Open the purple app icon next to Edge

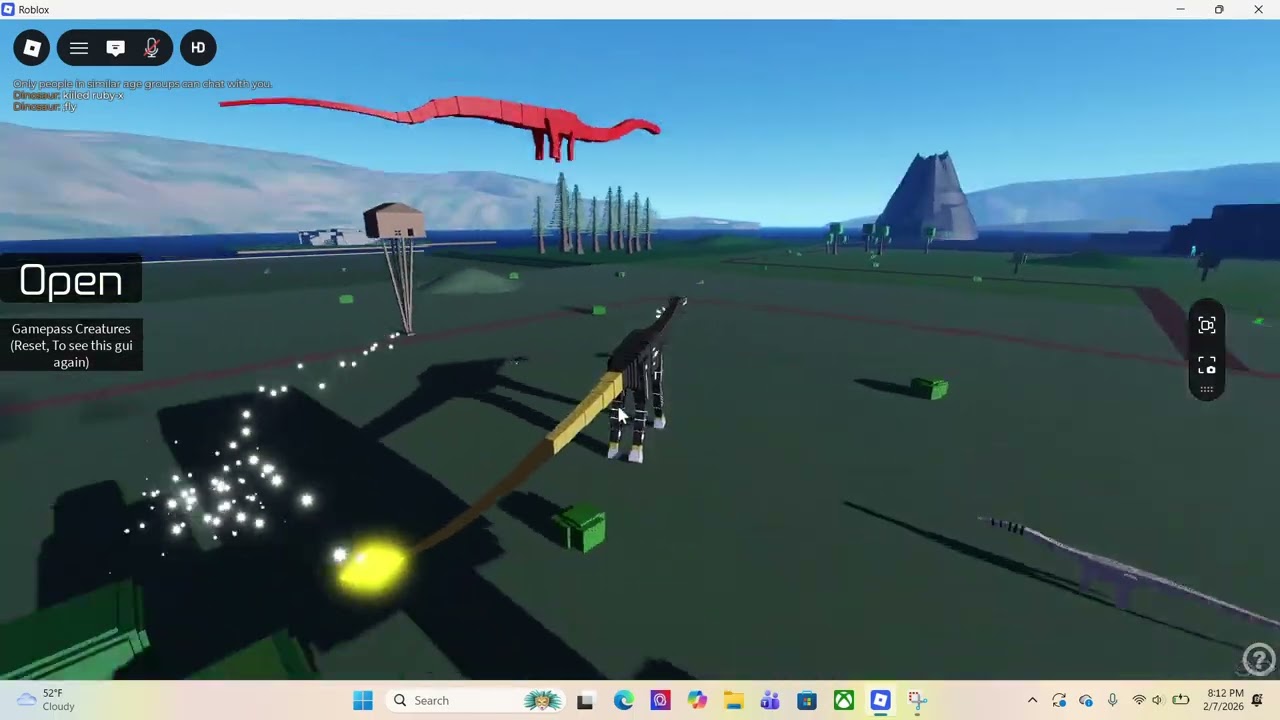pos(660,701)
